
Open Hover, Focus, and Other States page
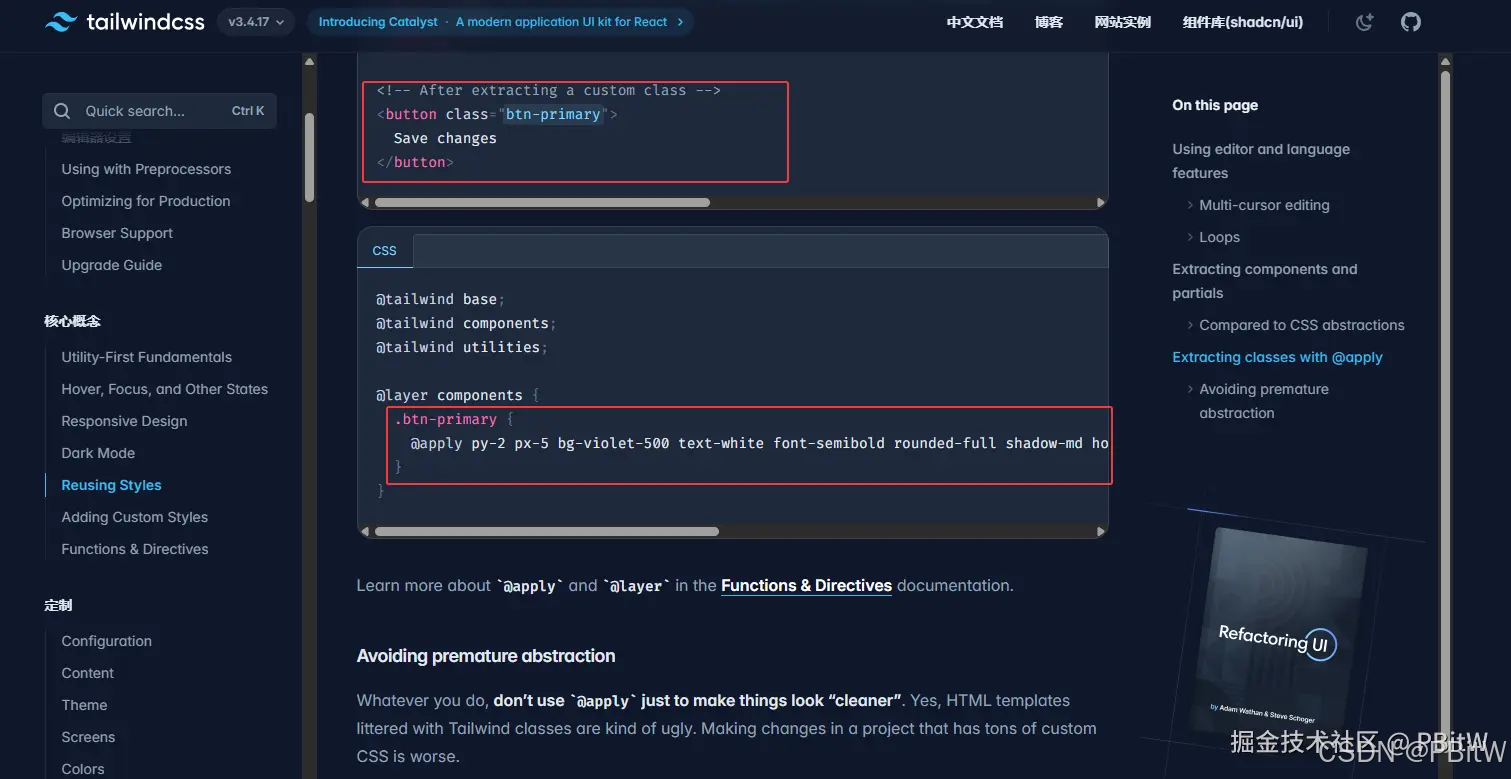pyautogui.click(x=164, y=389)
